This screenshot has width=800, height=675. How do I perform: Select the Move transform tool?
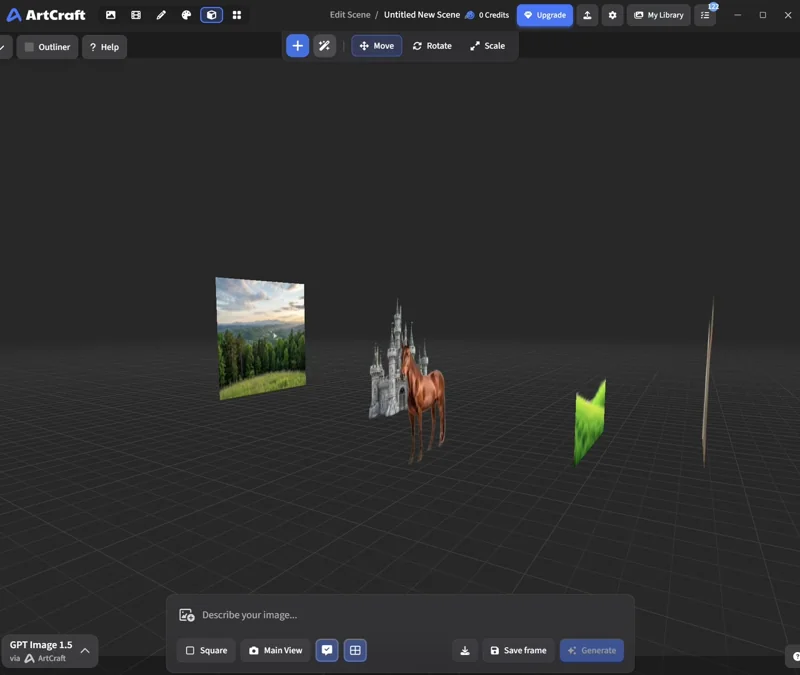(377, 46)
